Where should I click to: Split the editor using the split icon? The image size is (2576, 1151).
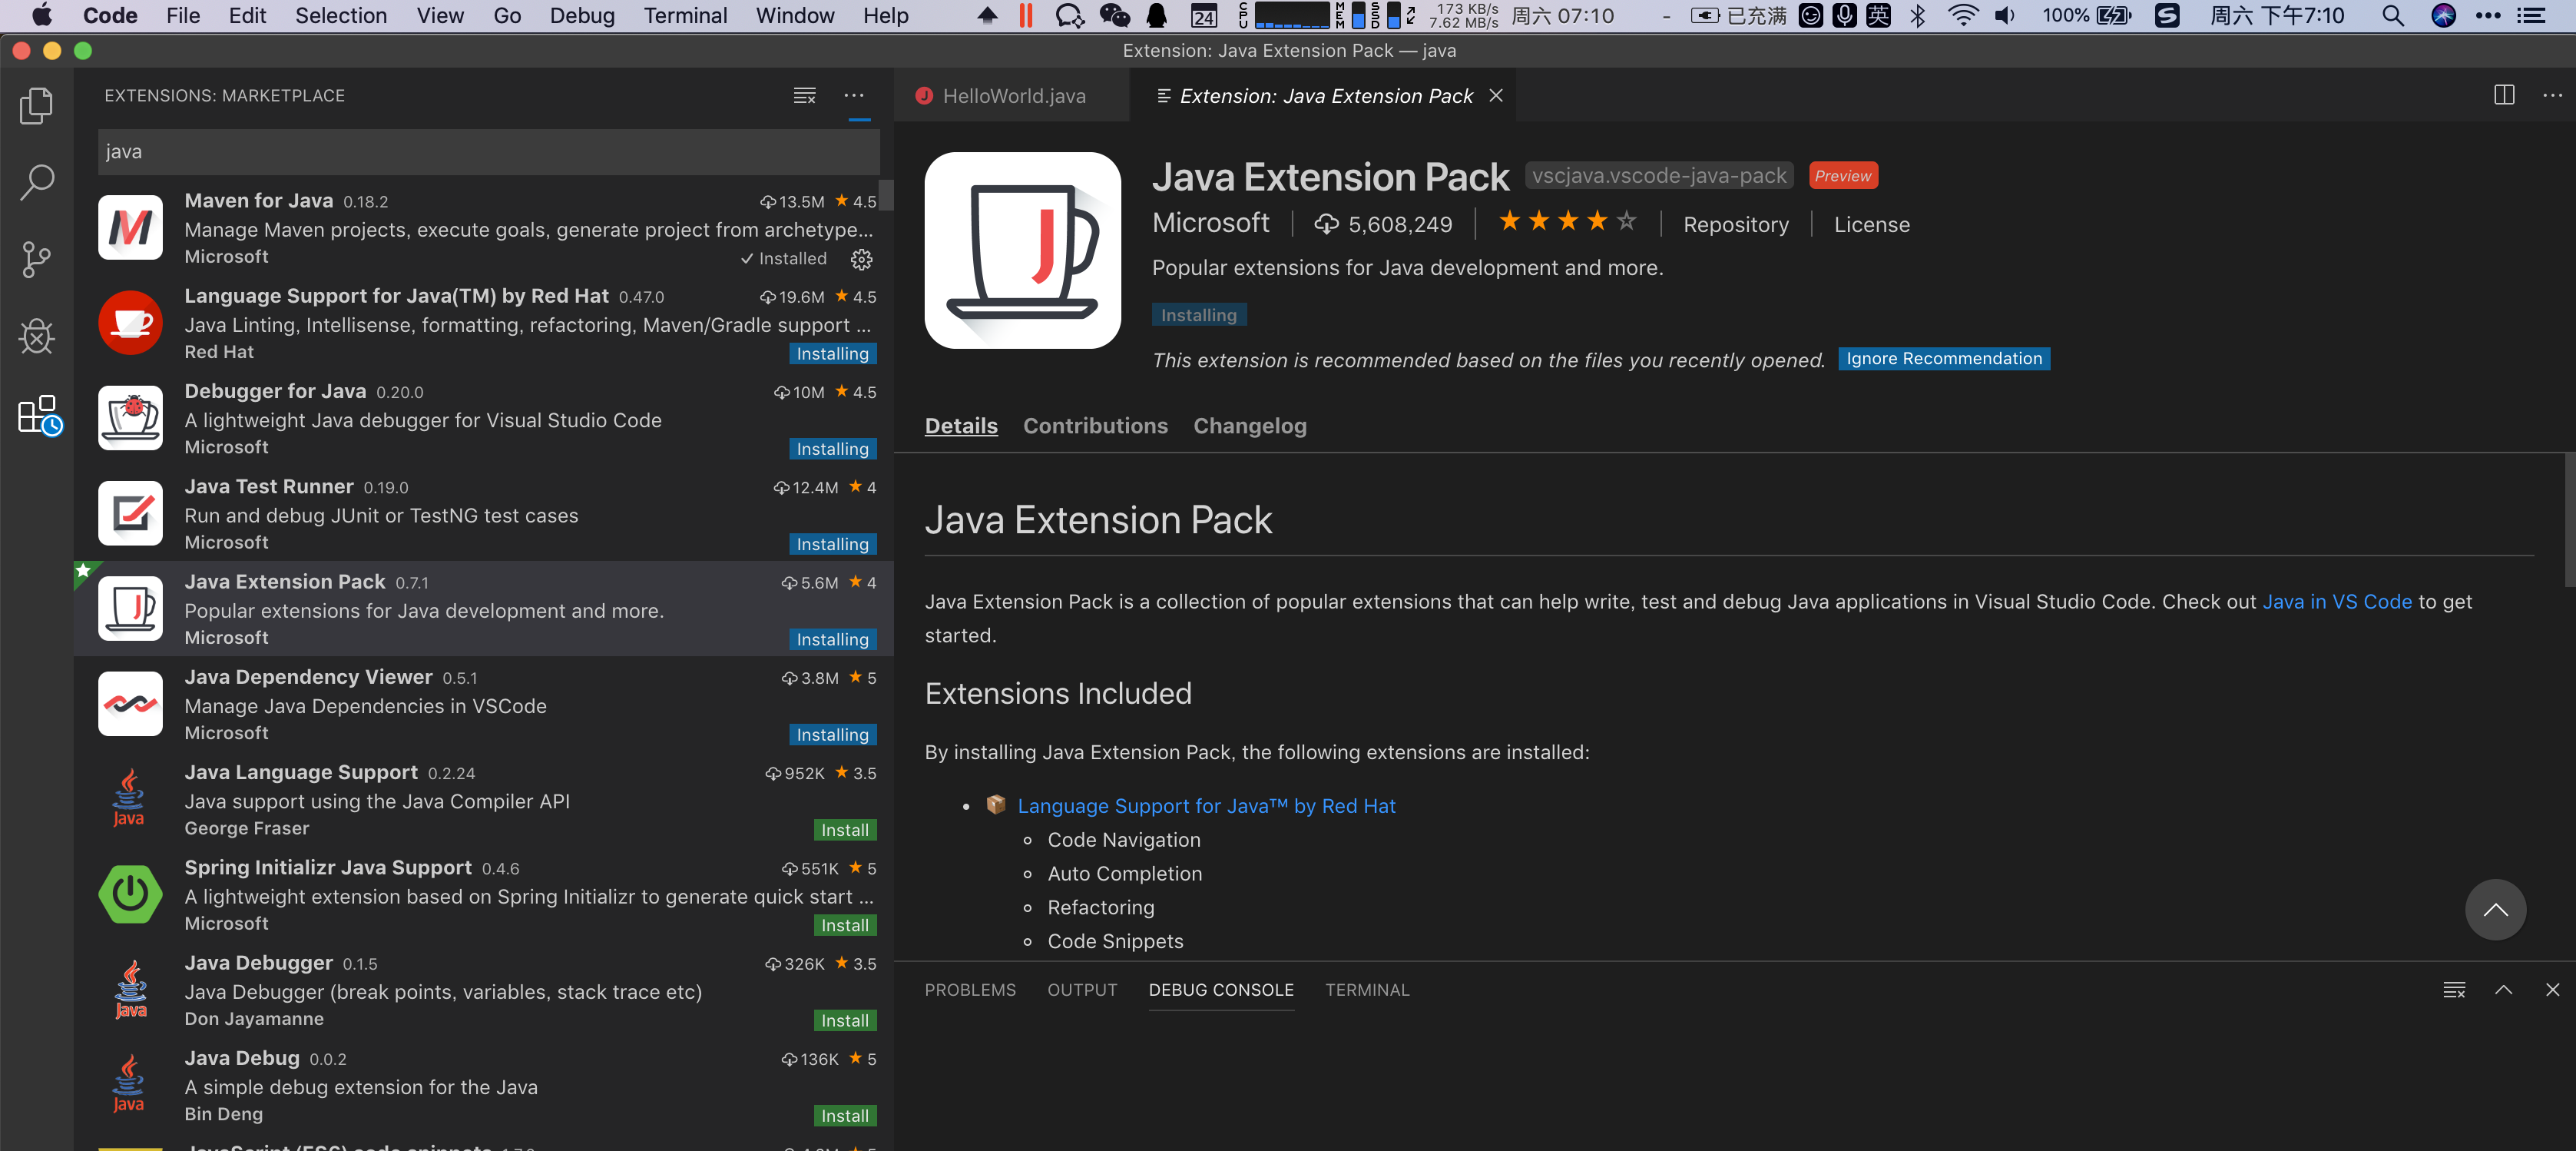tap(2504, 95)
